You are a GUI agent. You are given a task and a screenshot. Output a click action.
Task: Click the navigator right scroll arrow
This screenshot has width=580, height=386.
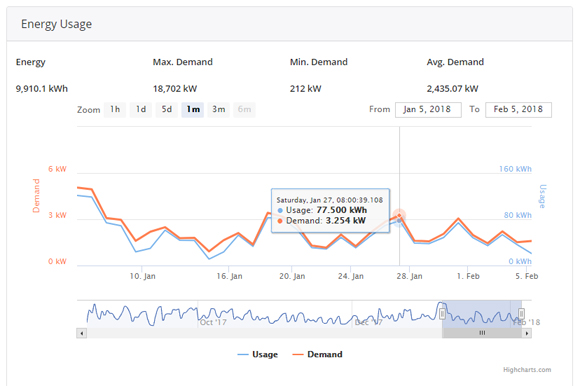coord(527,333)
